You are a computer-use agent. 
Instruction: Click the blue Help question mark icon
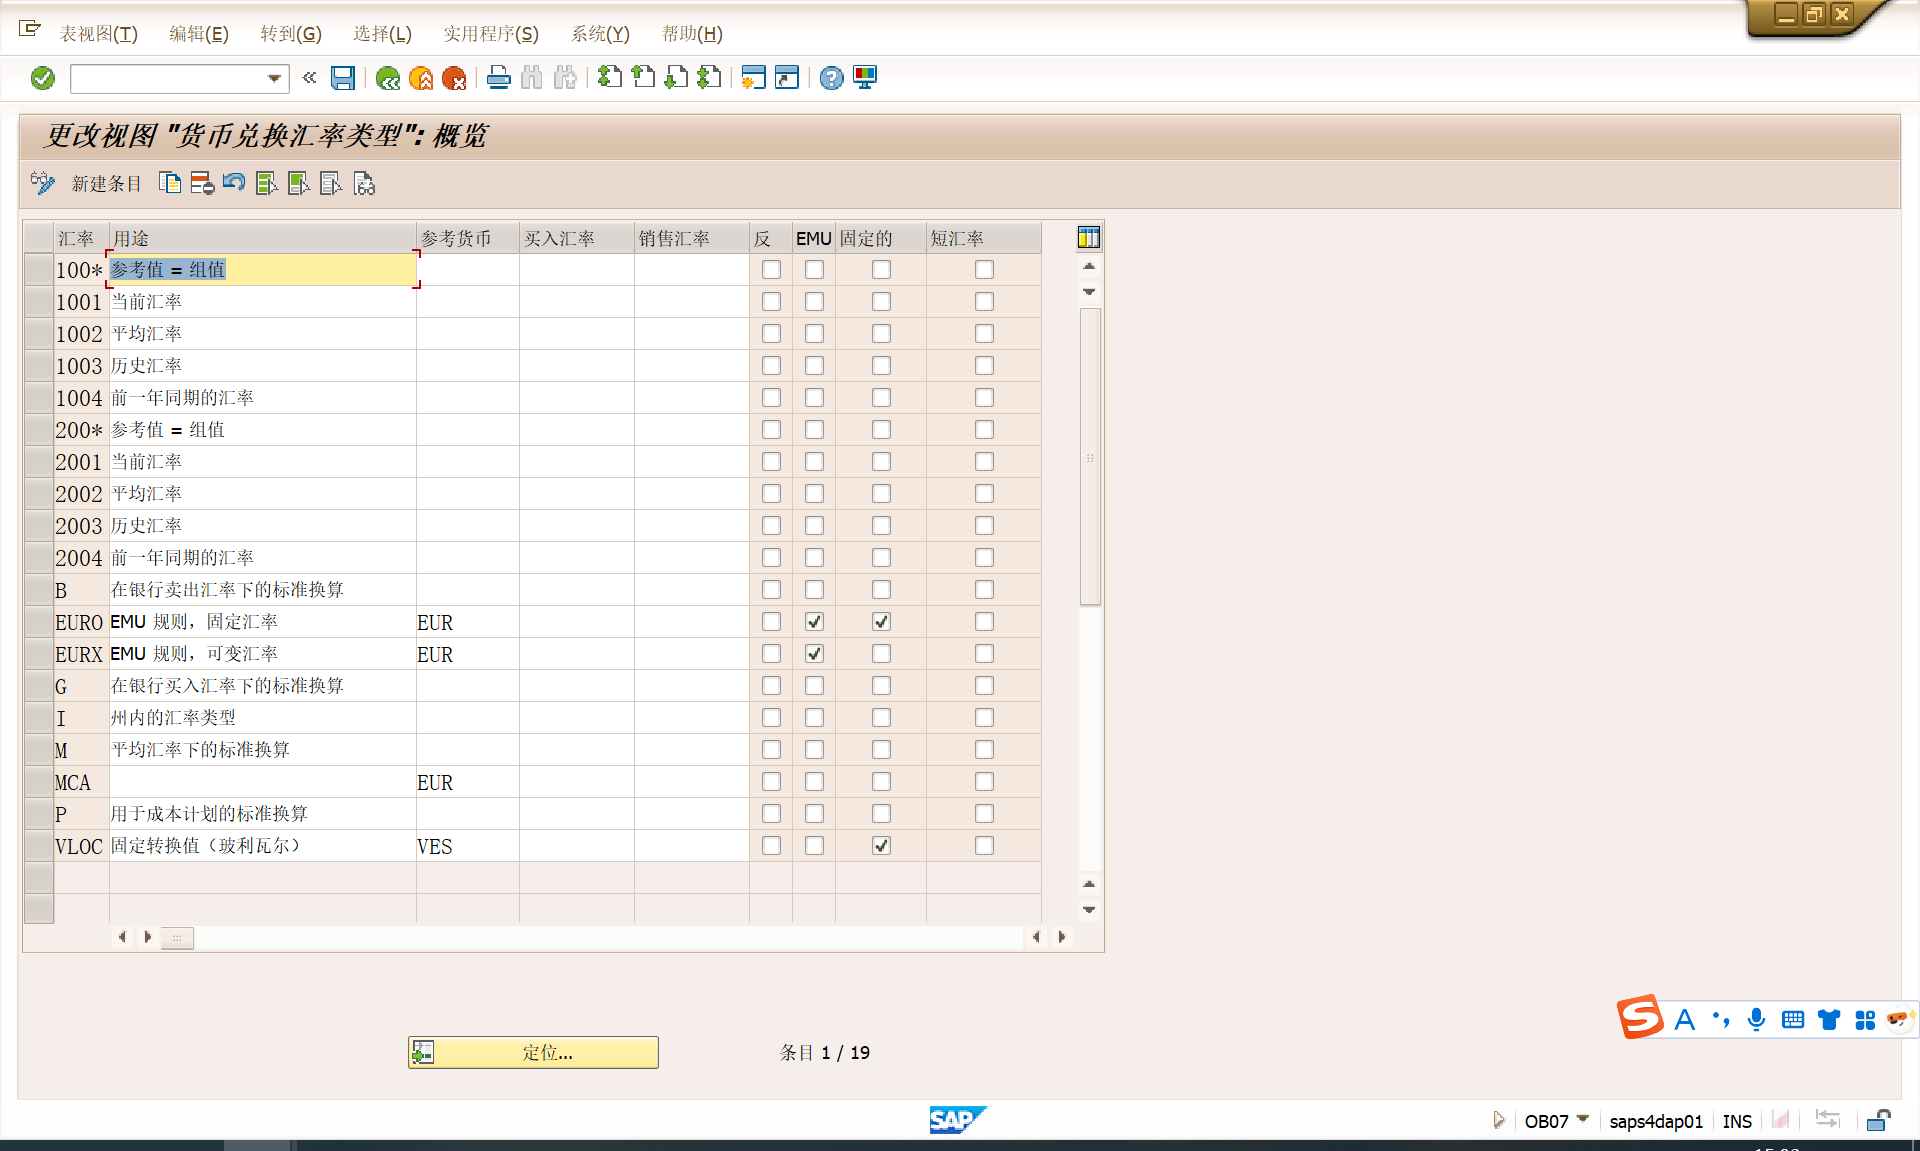(831, 78)
